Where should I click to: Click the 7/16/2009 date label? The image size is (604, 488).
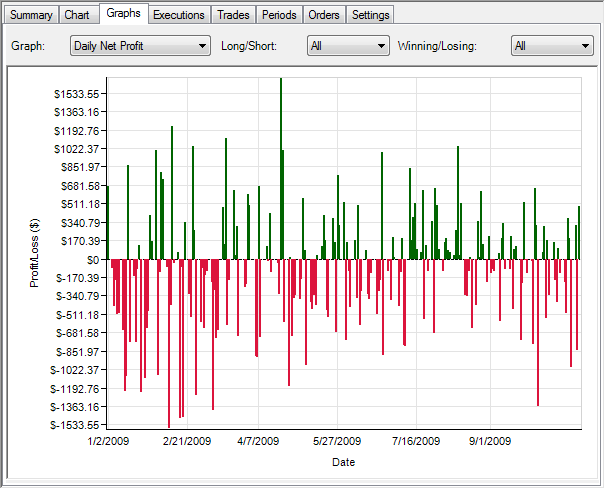pyautogui.click(x=416, y=441)
